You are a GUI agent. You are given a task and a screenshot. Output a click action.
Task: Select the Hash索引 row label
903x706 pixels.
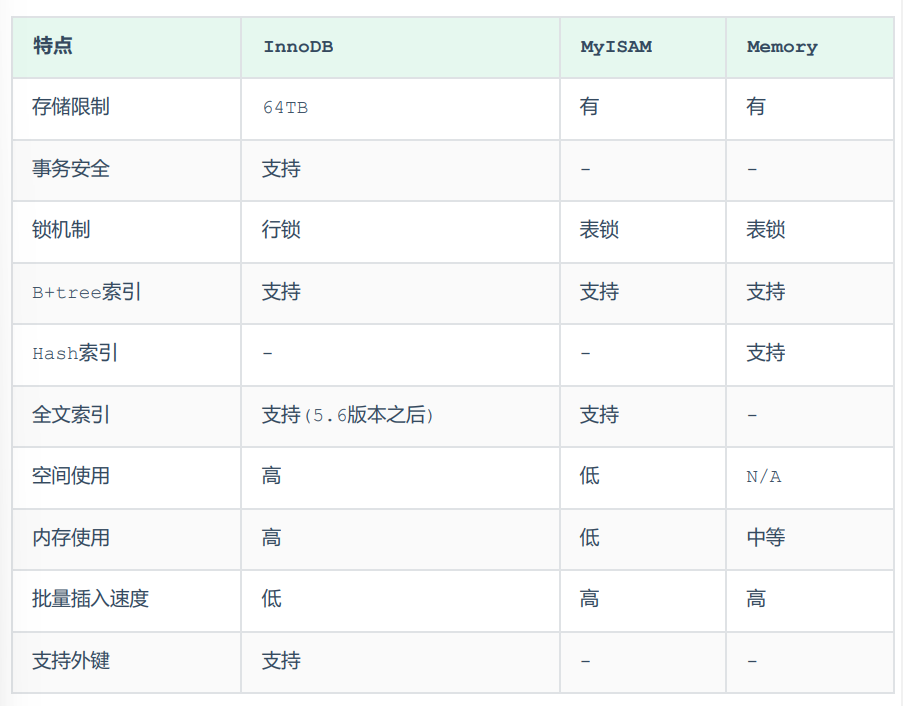[75, 353]
